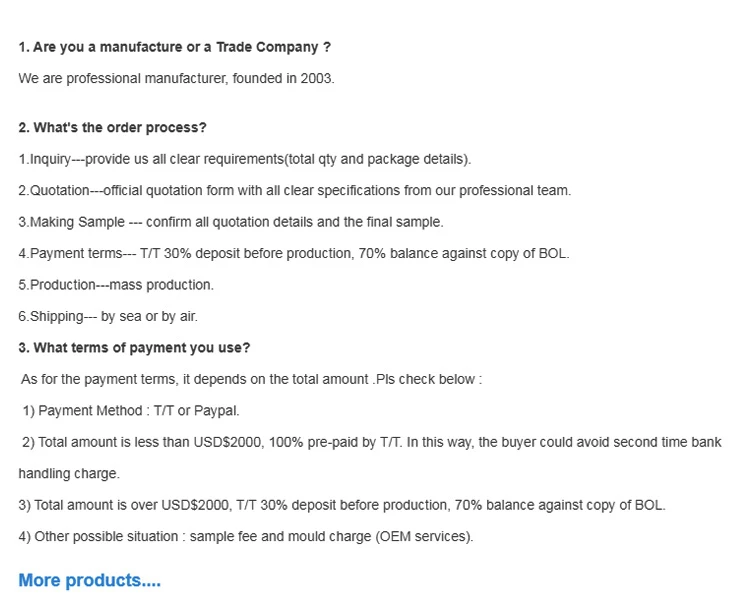This screenshot has height=615, width=750.
Task: Click the 'What's the order process?' heading
Action: coord(112,128)
